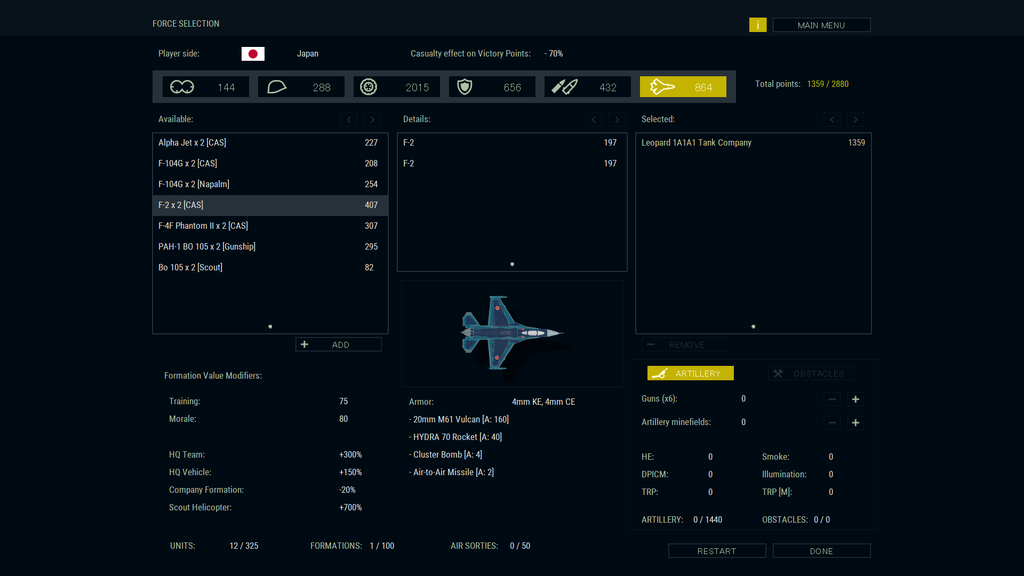Click the AIR SORTIES 0 / 50 value

[x=520, y=546]
